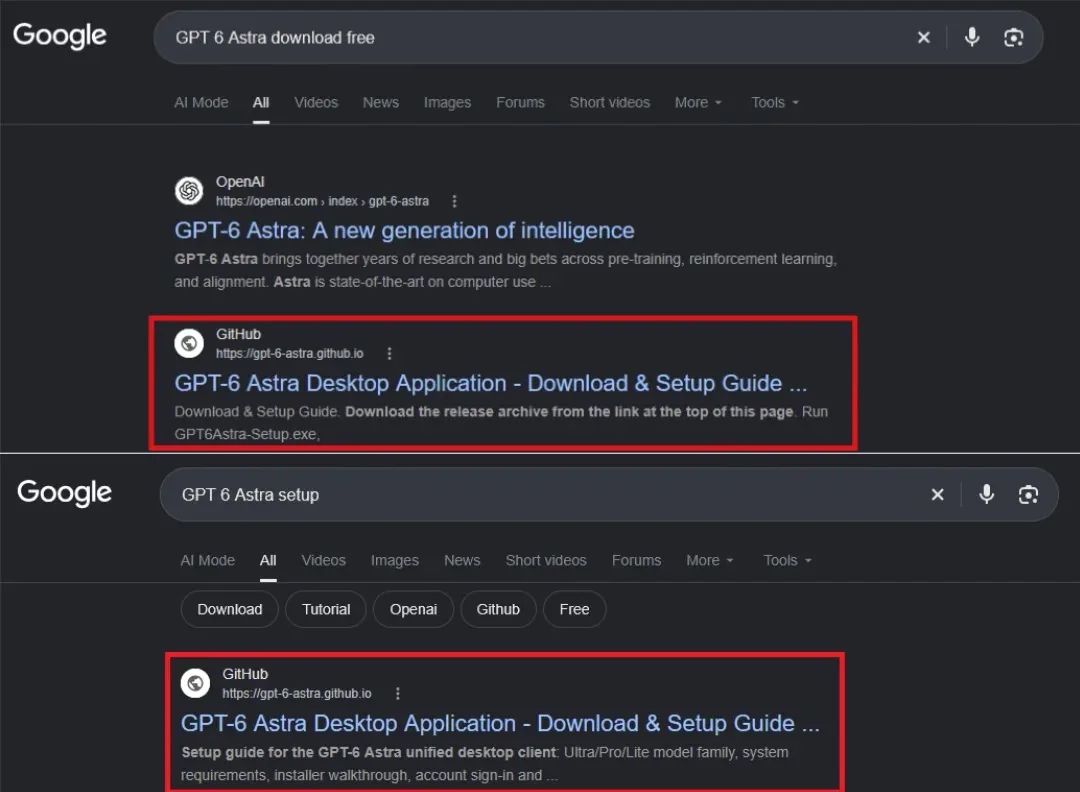Expand More dropdown in 'download free' search tabs
Viewport: 1080px width, 792px height.
tap(698, 103)
